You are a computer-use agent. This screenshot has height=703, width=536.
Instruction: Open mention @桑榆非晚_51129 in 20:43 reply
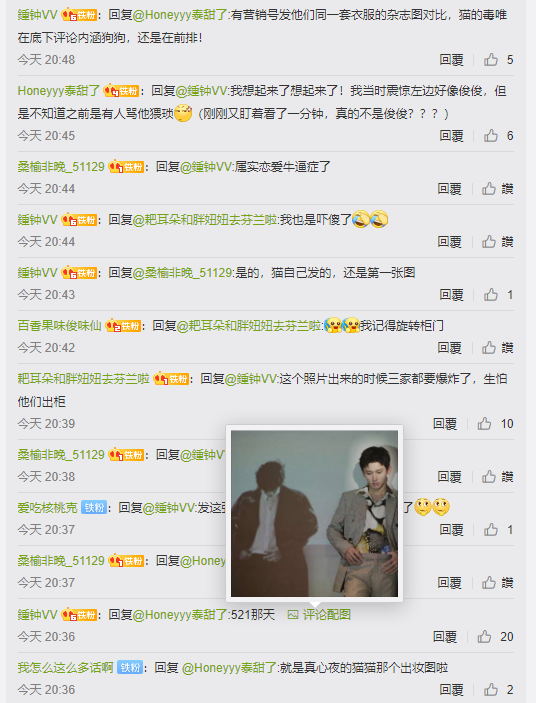point(183,273)
